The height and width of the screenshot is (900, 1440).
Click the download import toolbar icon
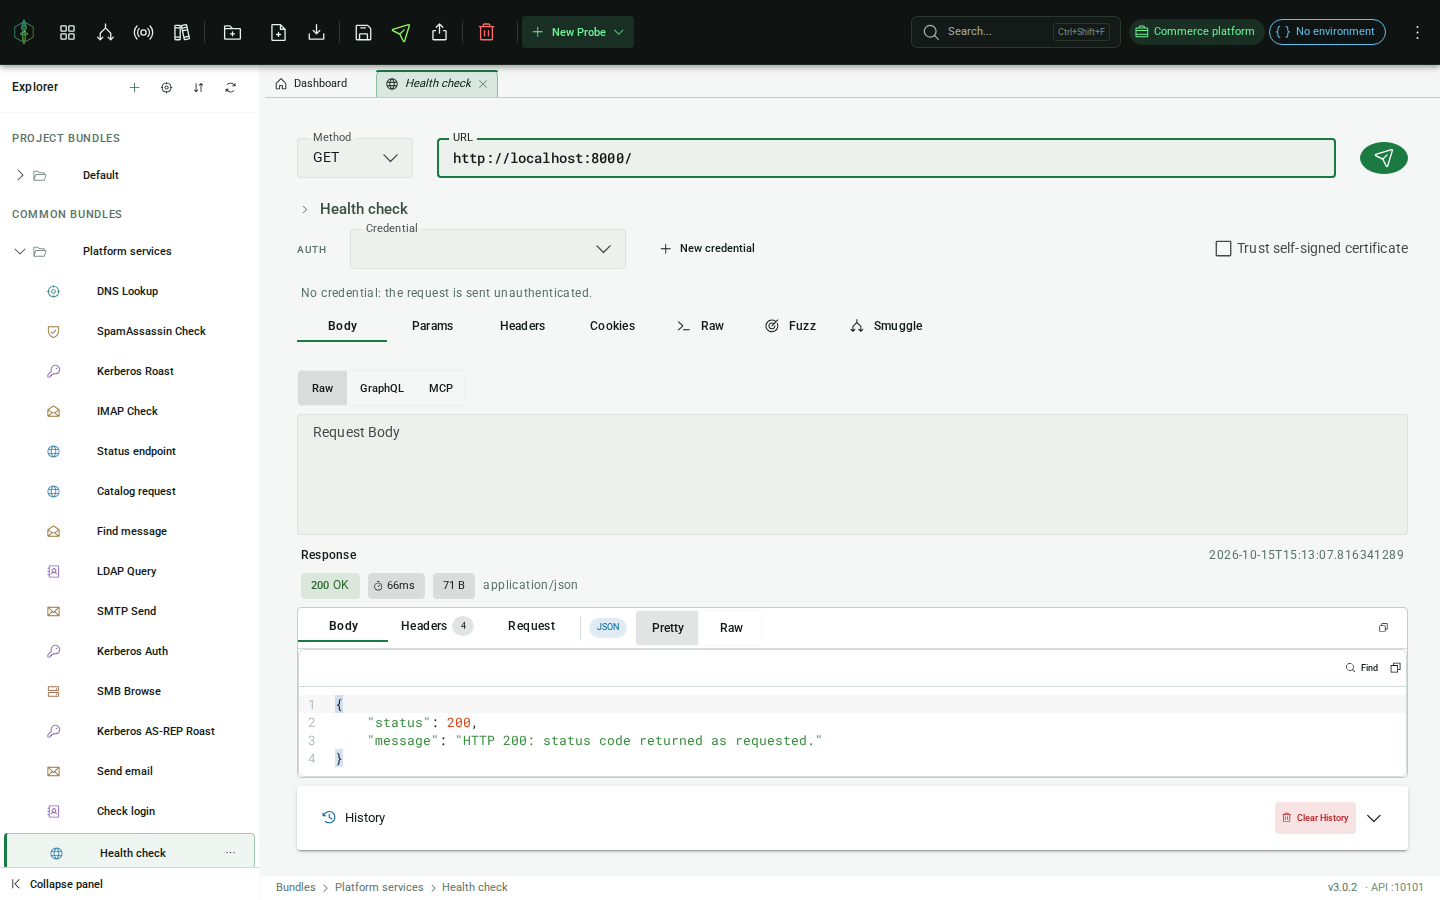(x=316, y=32)
